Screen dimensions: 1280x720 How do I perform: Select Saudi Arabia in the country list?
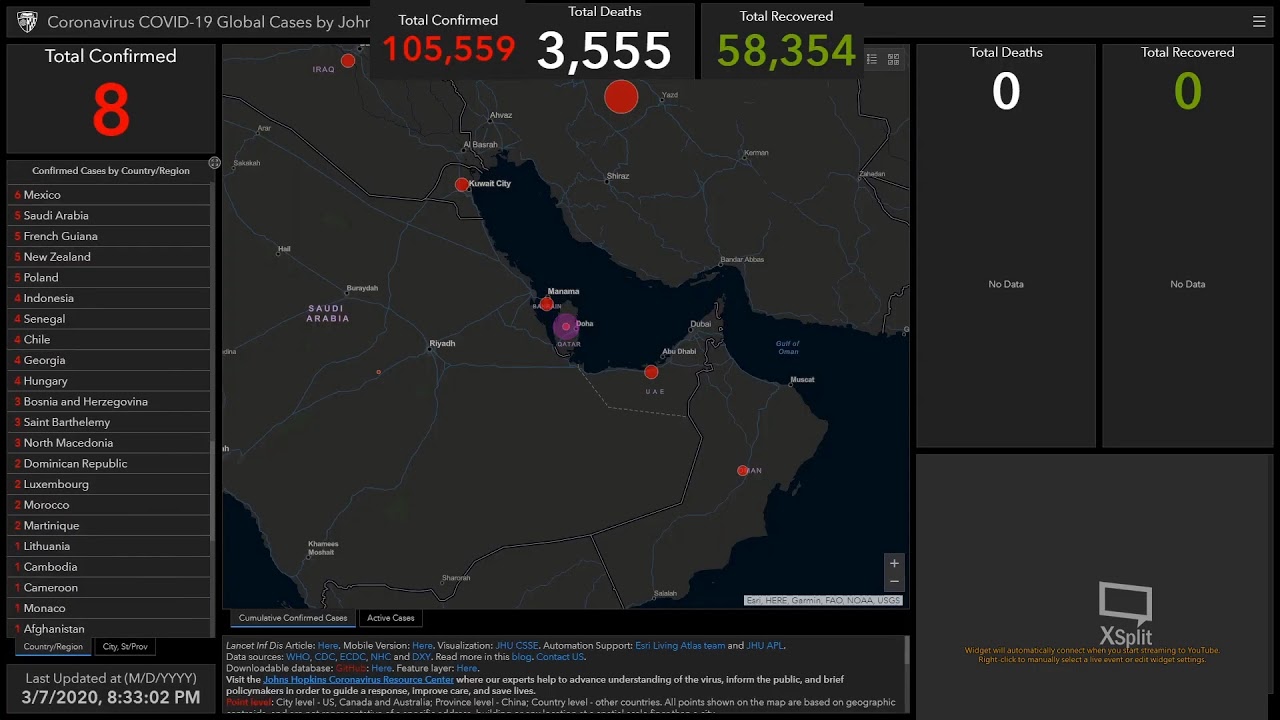tap(110, 215)
